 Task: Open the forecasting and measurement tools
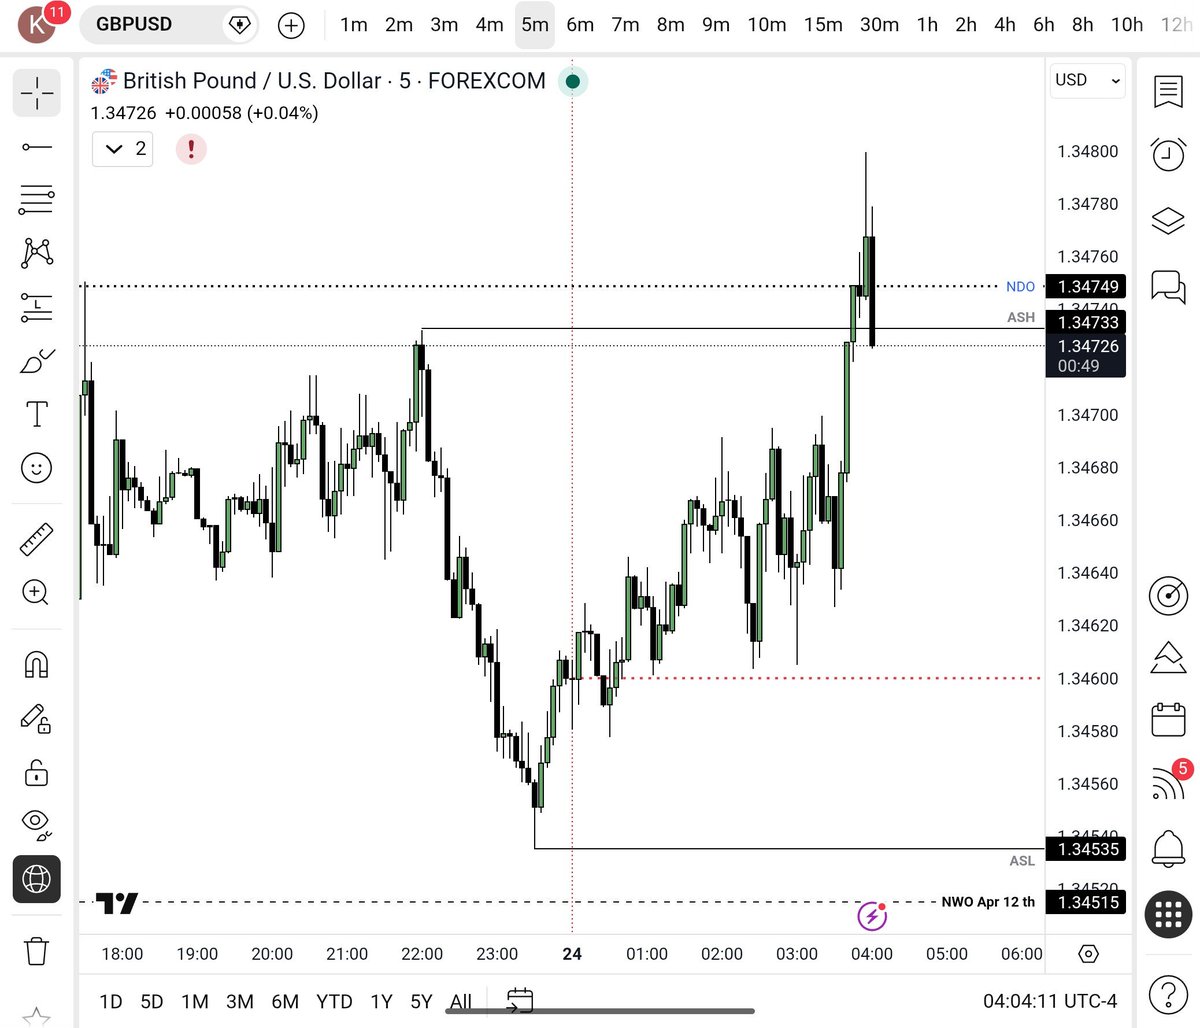tap(37, 307)
